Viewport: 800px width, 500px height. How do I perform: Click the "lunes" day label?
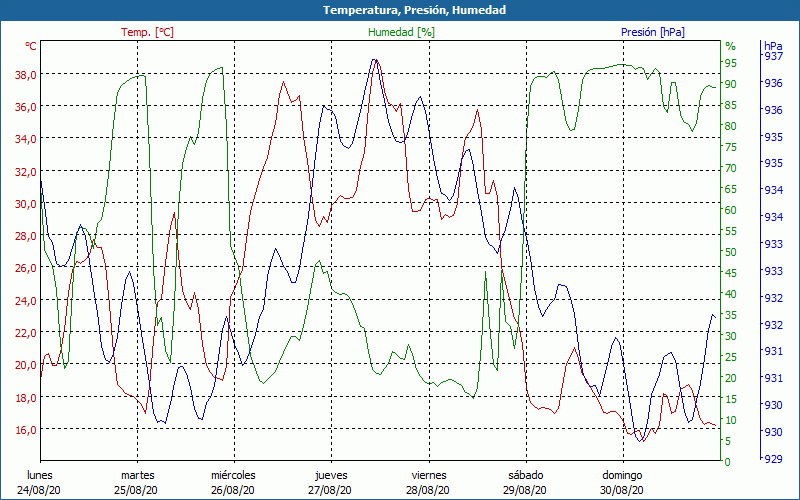coord(40,476)
